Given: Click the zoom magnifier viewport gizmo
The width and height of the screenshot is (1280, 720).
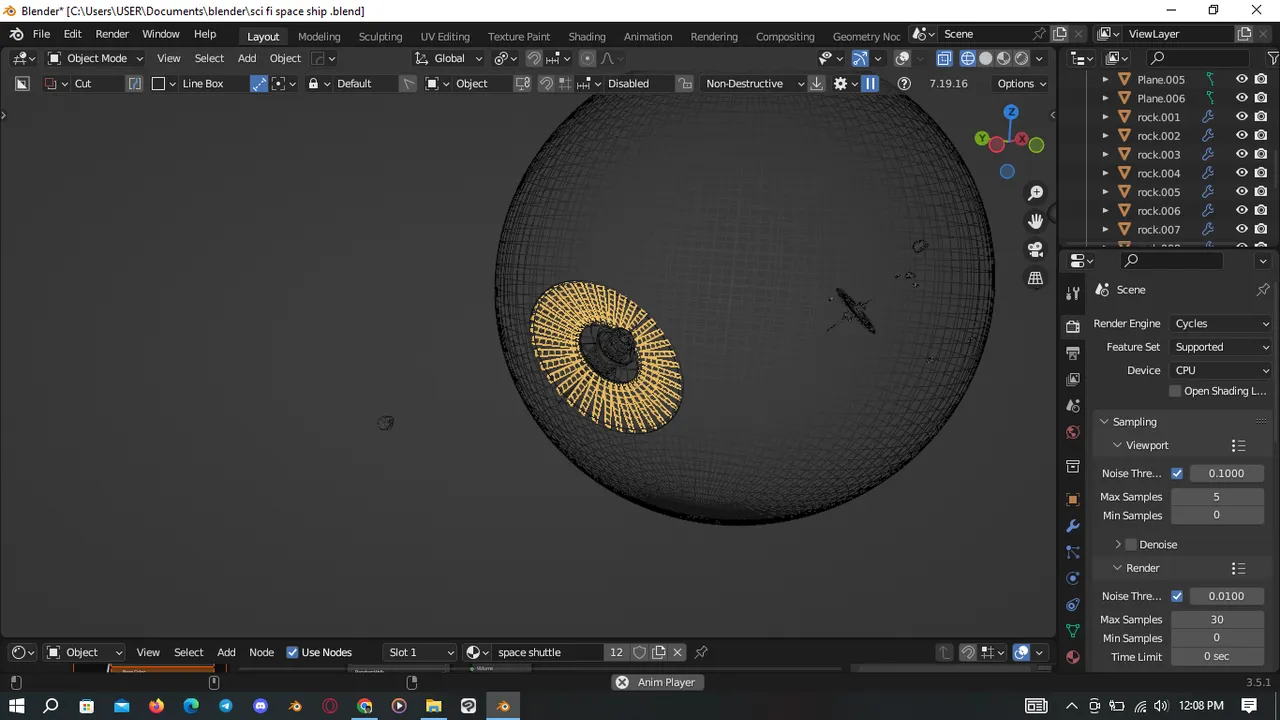Looking at the screenshot, I should 1036,192.
